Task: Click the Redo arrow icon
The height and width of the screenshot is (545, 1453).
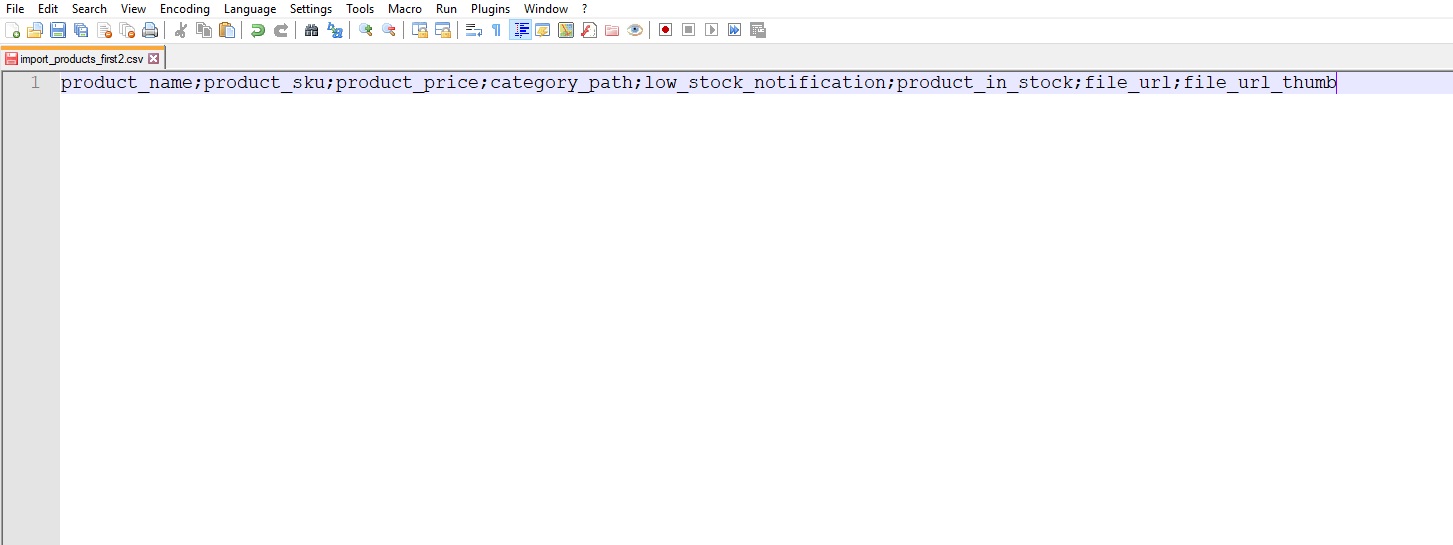Action: click(281, 30)
